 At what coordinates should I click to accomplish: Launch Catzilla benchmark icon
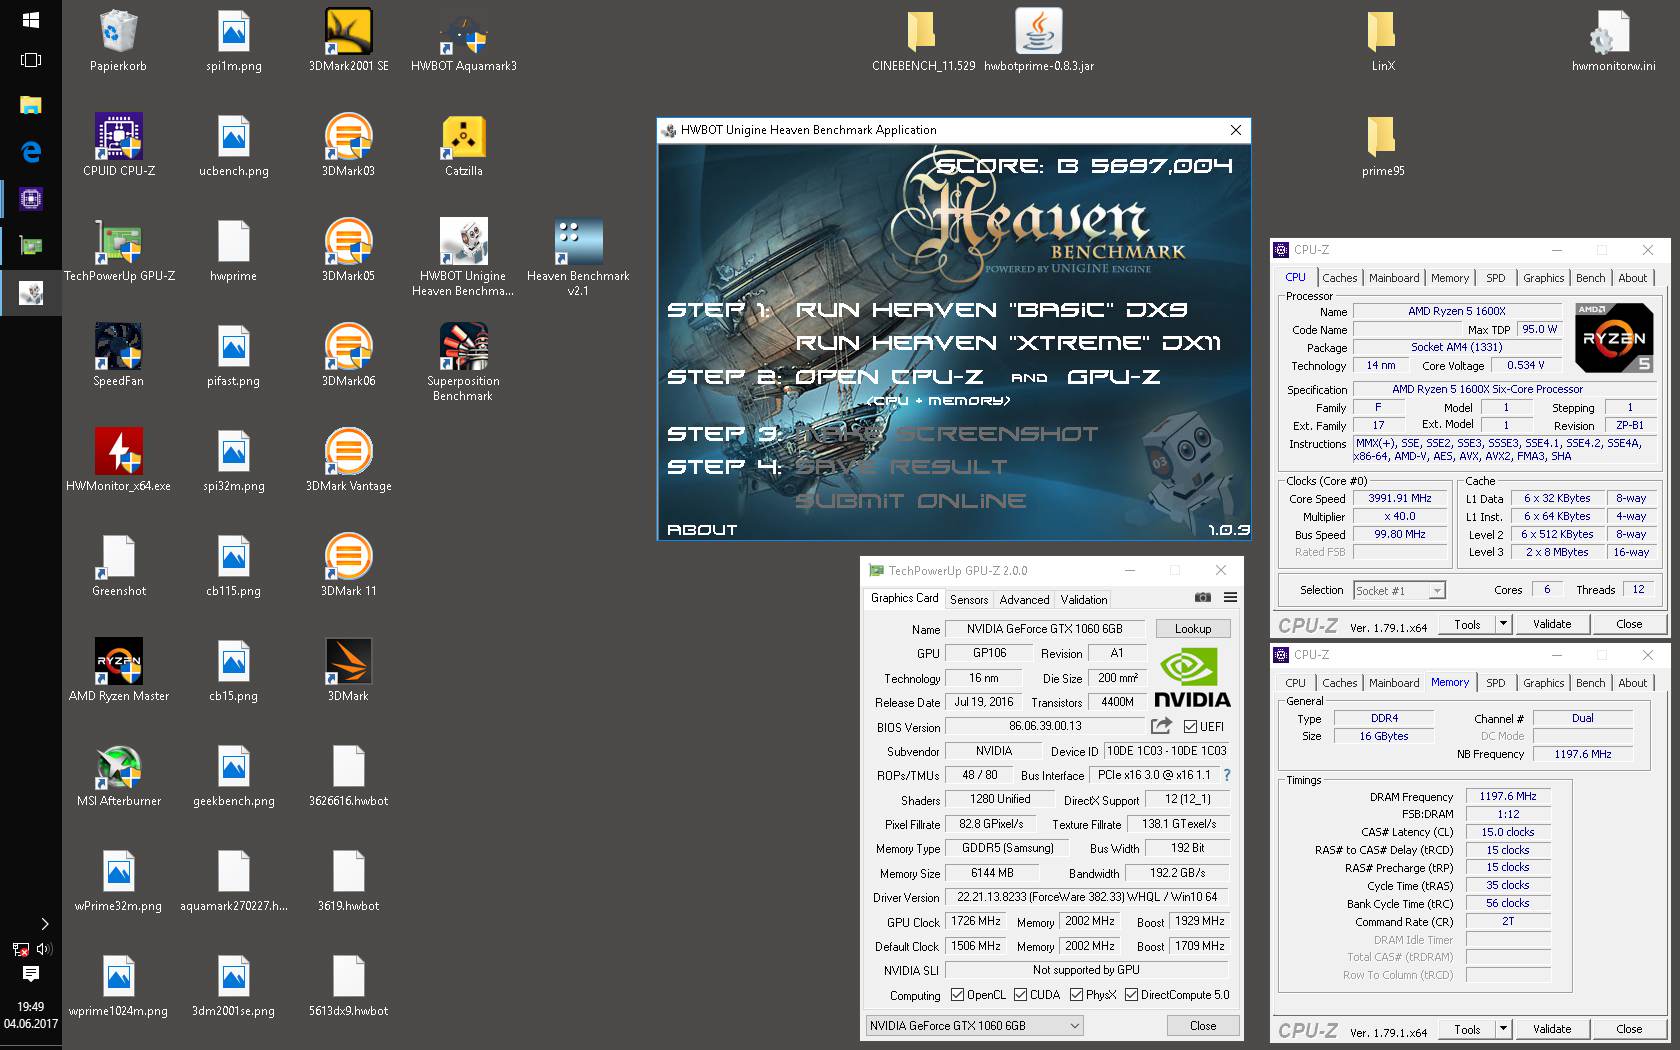(x=463, y=145)
